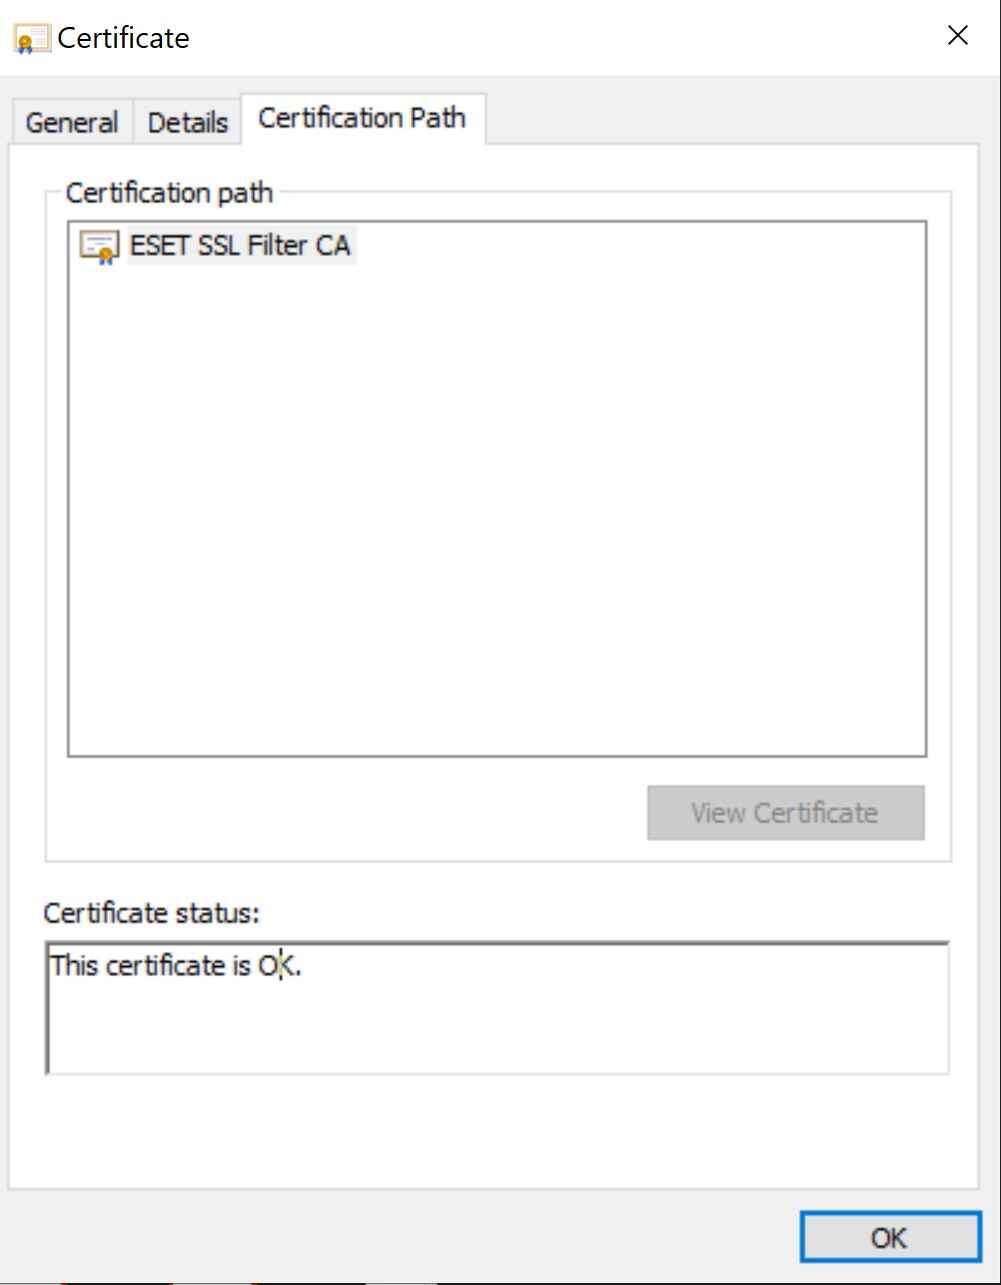Open the Details tab

coord(188,123)
